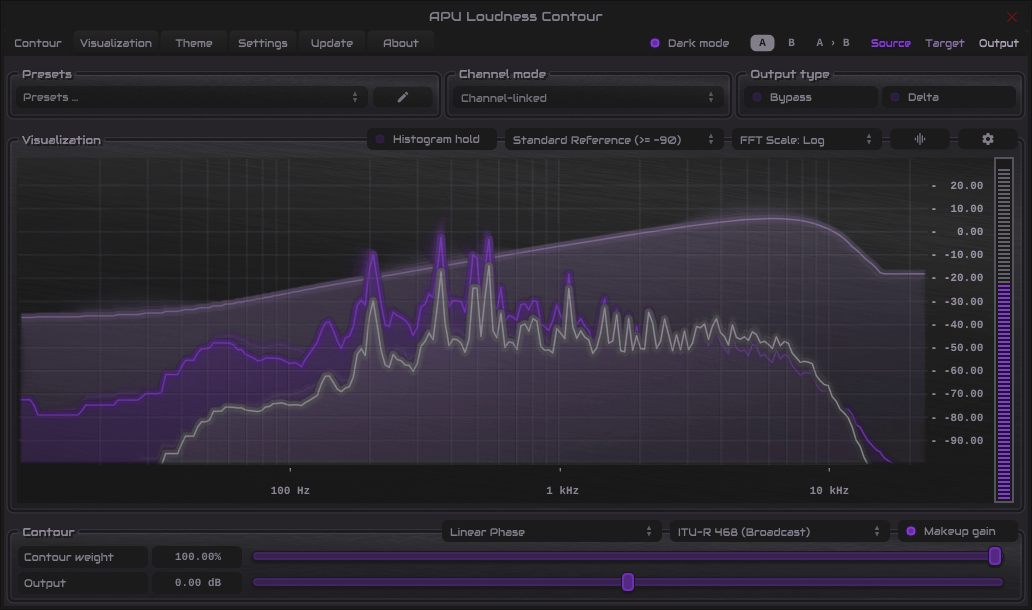Click the pencil edit preset icon
Image resolution: width=1032 pixels, height=610 pixels.
403,97
